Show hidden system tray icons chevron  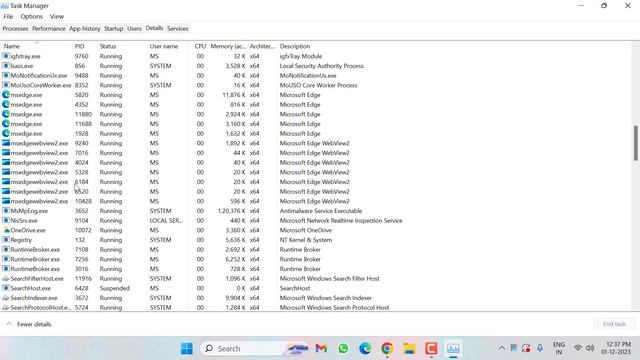502,348
